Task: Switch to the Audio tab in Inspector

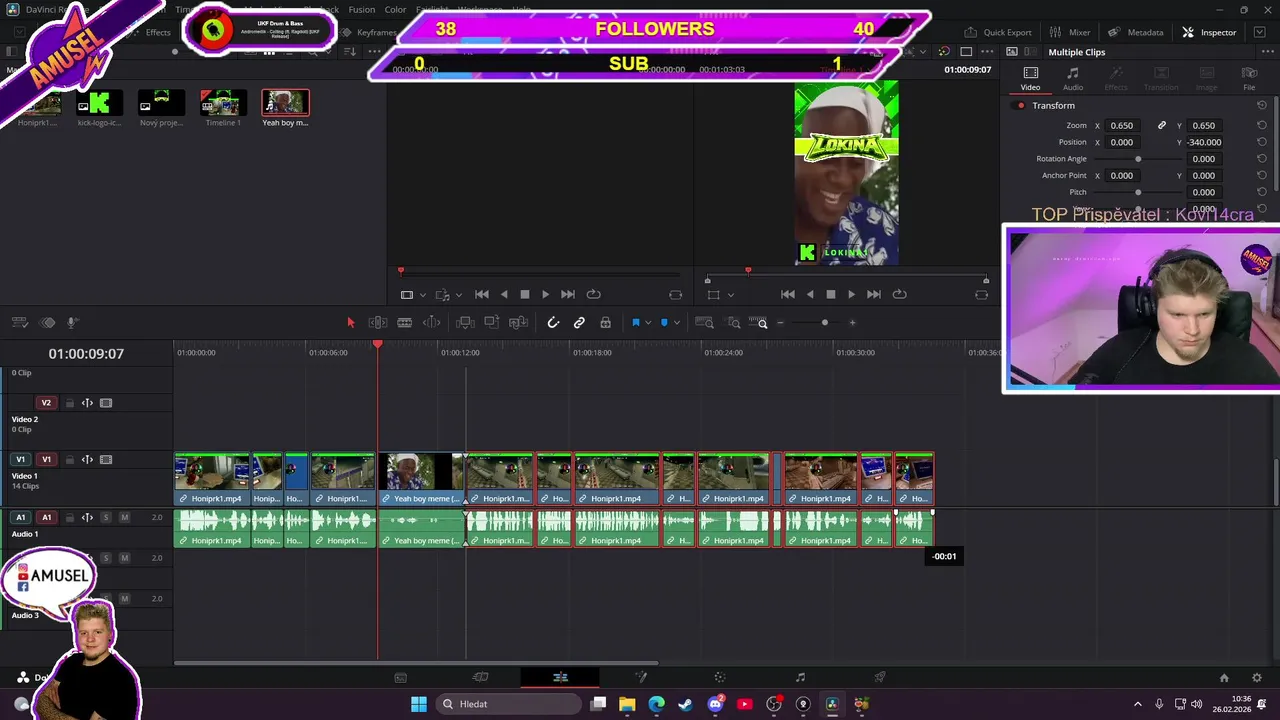Action: tap(1073, 79)
